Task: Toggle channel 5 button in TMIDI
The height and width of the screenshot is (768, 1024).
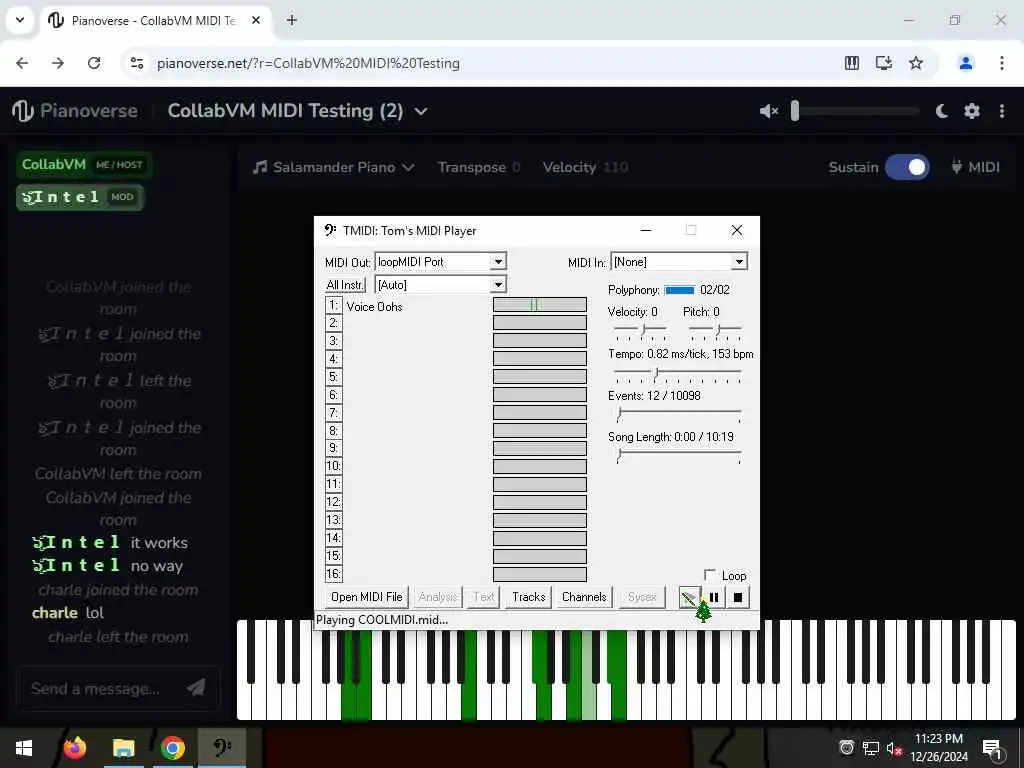Action: 334,377
